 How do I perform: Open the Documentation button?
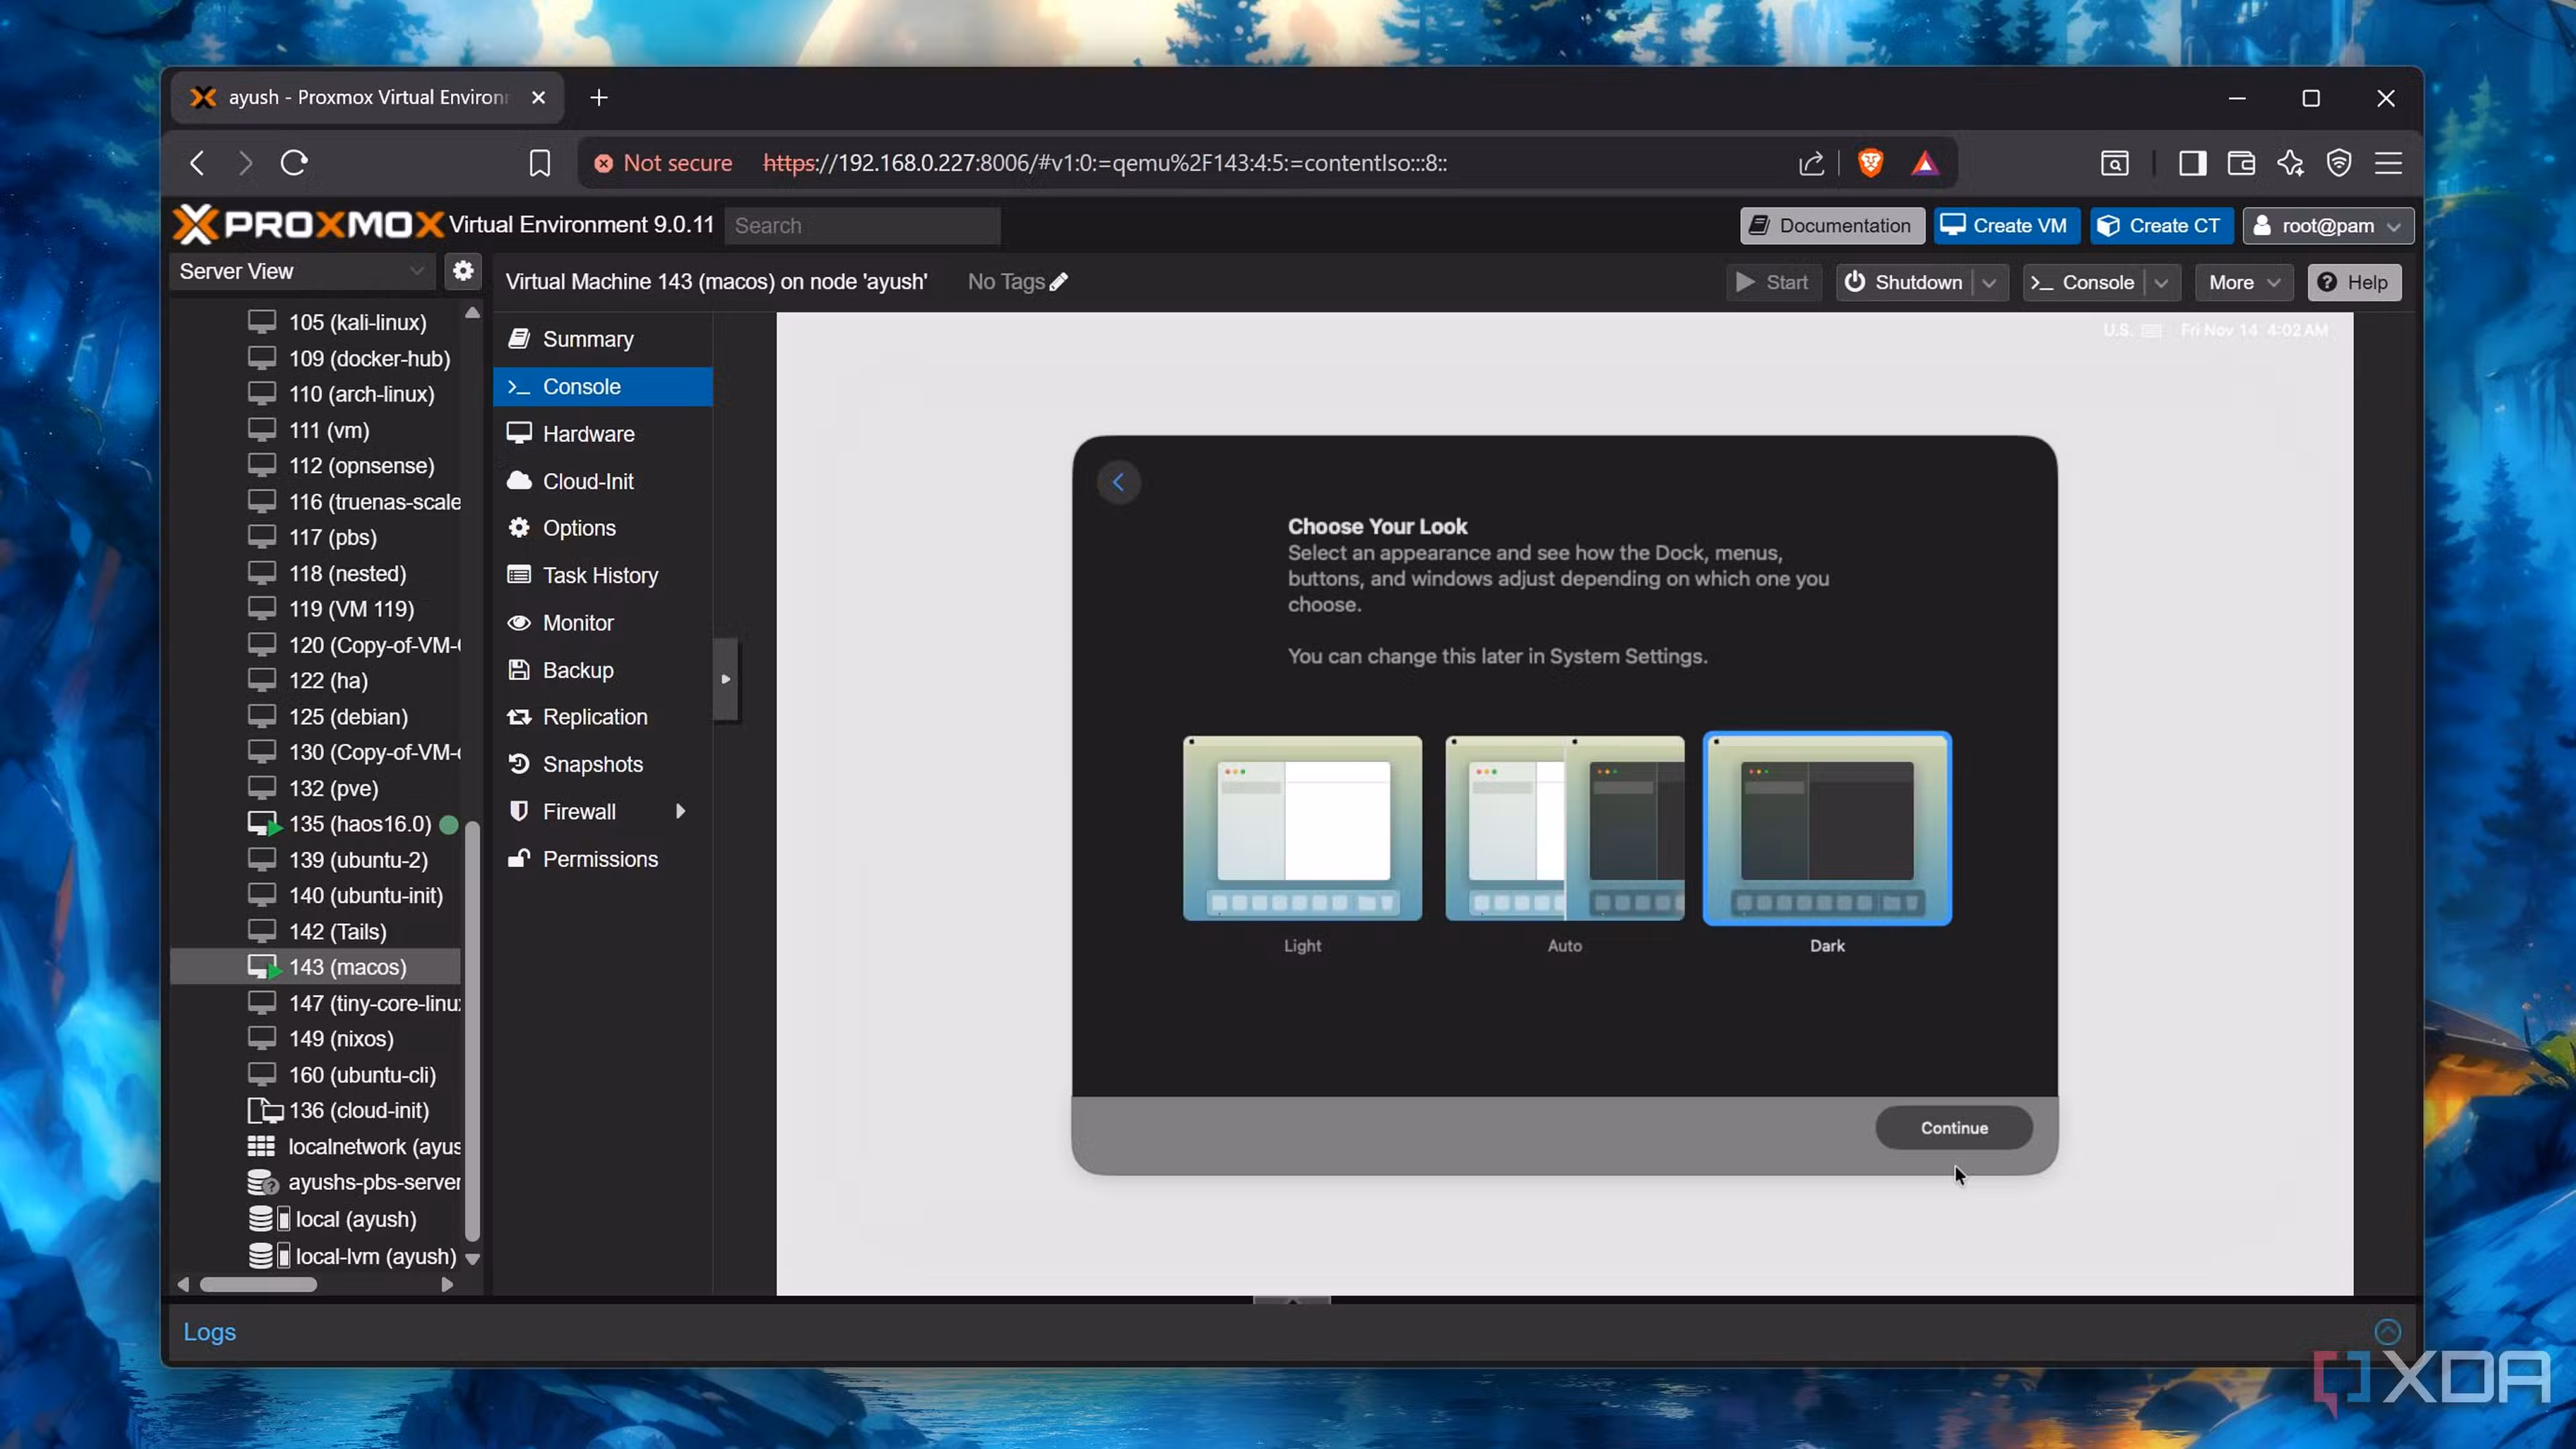[1832, 226]
